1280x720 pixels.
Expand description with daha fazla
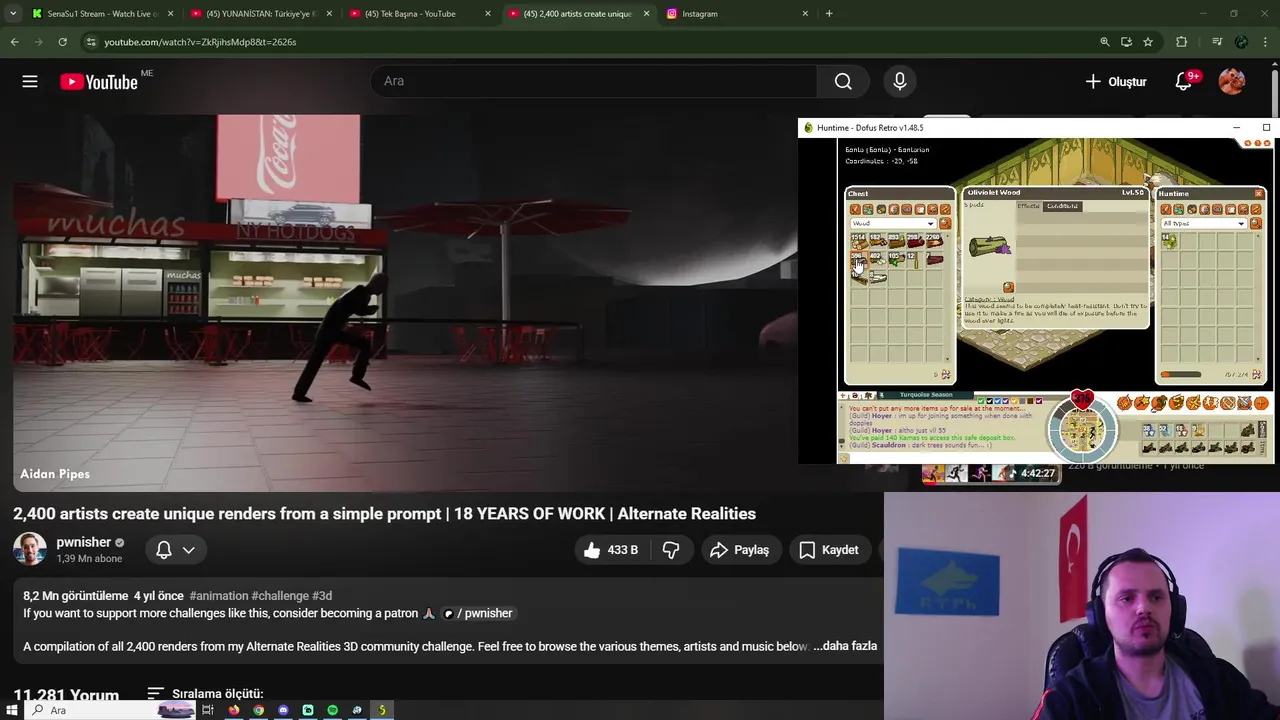click(845, 646)
